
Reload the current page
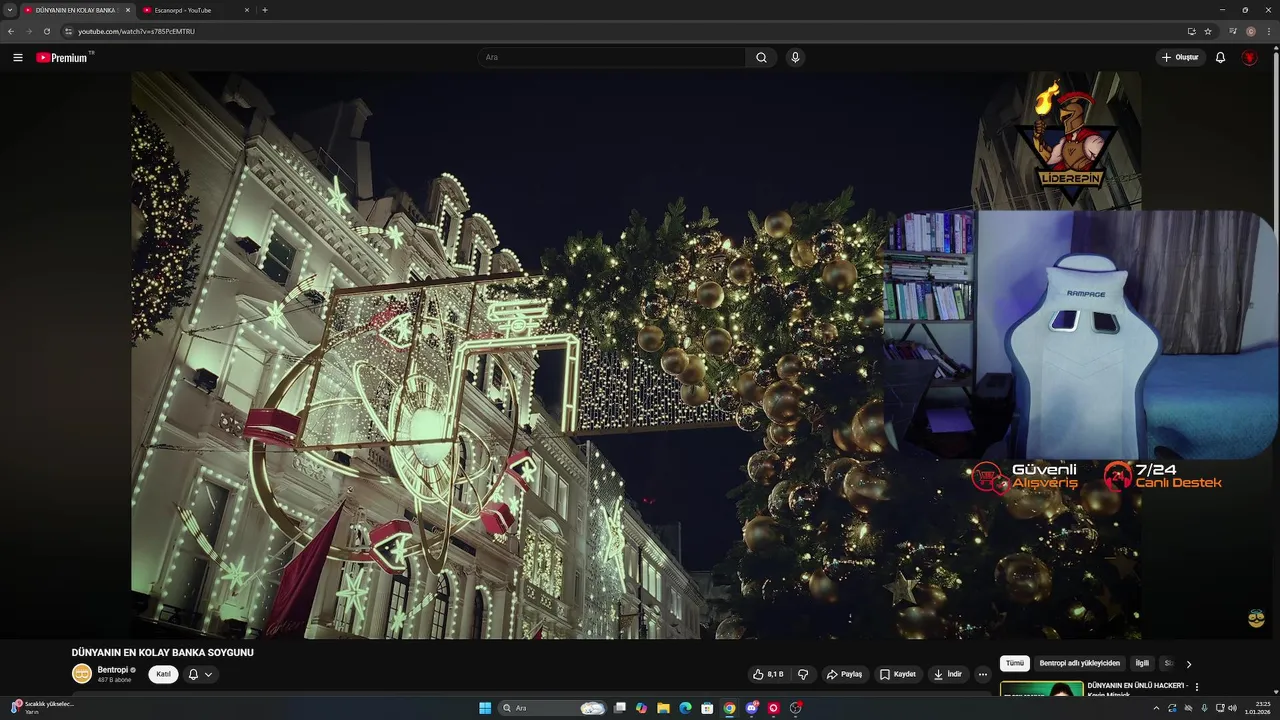pyautogui.click(x=46, y=31)
